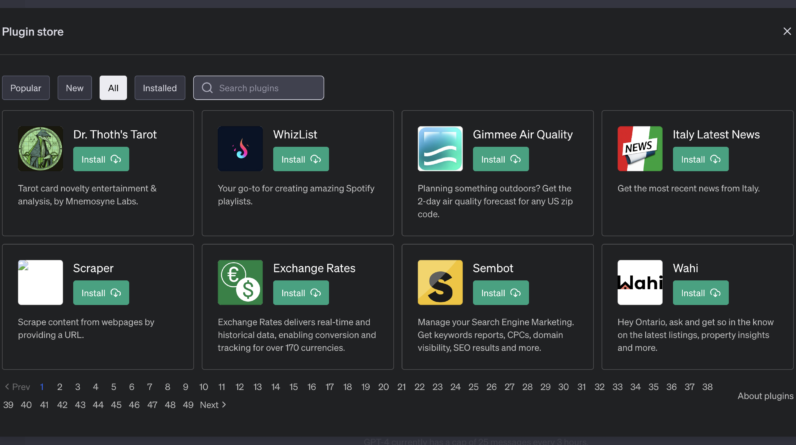Screen dimensions: 796x445
Task: Install the Exchange Rates plugin
Action: point(301,293)
